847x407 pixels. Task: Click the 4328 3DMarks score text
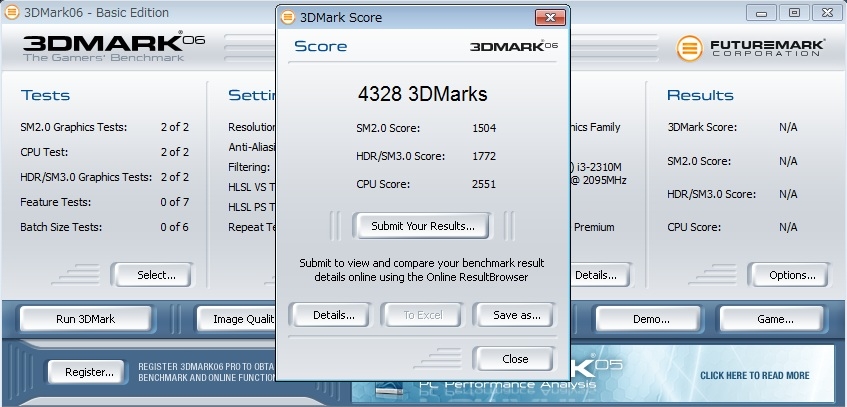click(422, 94)
